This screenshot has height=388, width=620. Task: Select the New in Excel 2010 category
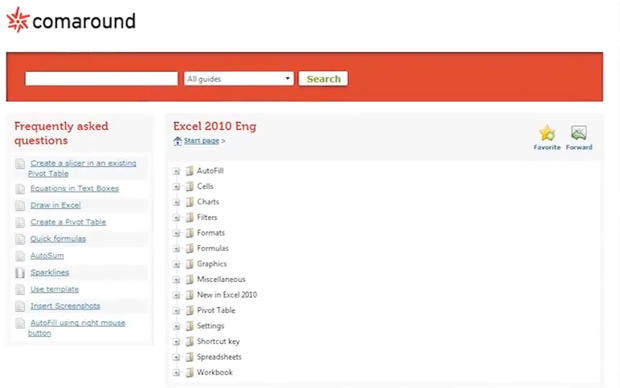click(x=227, y=295)
